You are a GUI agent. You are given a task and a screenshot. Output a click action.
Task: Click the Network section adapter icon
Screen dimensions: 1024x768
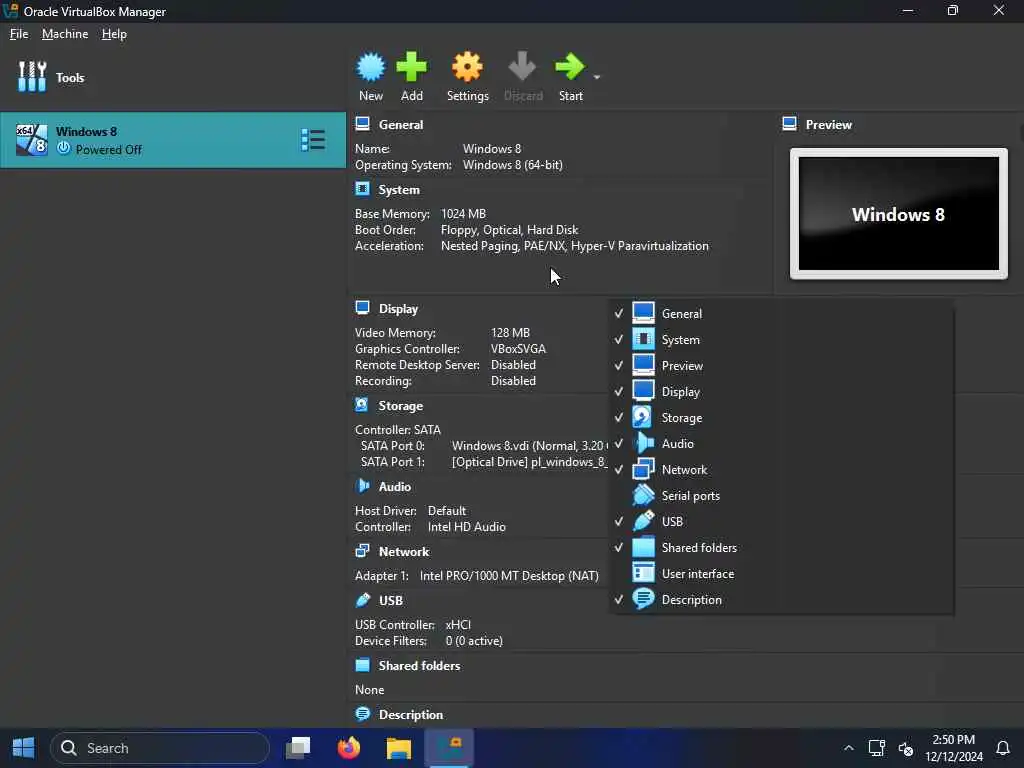362,551
